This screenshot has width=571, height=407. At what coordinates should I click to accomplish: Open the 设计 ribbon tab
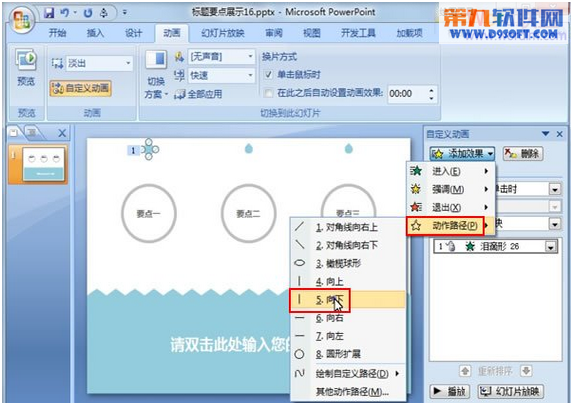pyautogui.click(x=133, y=33)
